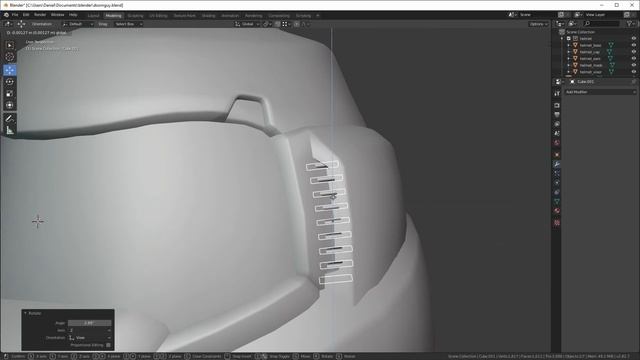Open the Select Box drag dropdown
The image size is (640, 360).
(x=128, y=24)
